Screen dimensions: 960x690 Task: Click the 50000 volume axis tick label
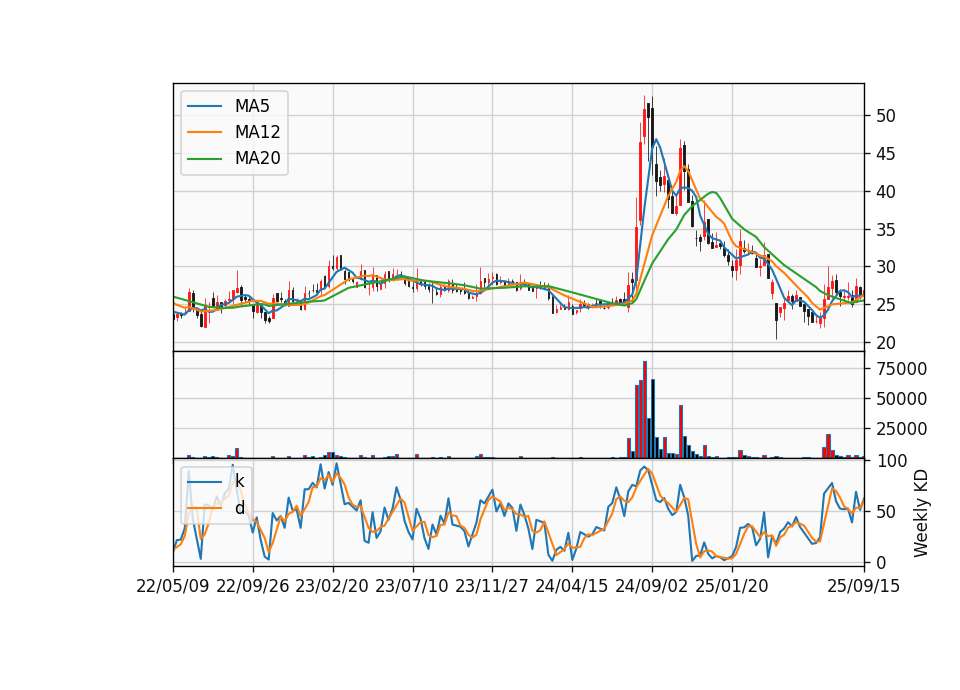[x=901, y=399]
